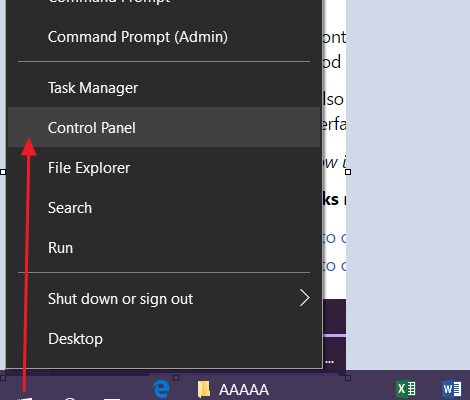
Task: Click the bottom-right image selection handle
Action: pyautogui.click(x=348, y=378)
